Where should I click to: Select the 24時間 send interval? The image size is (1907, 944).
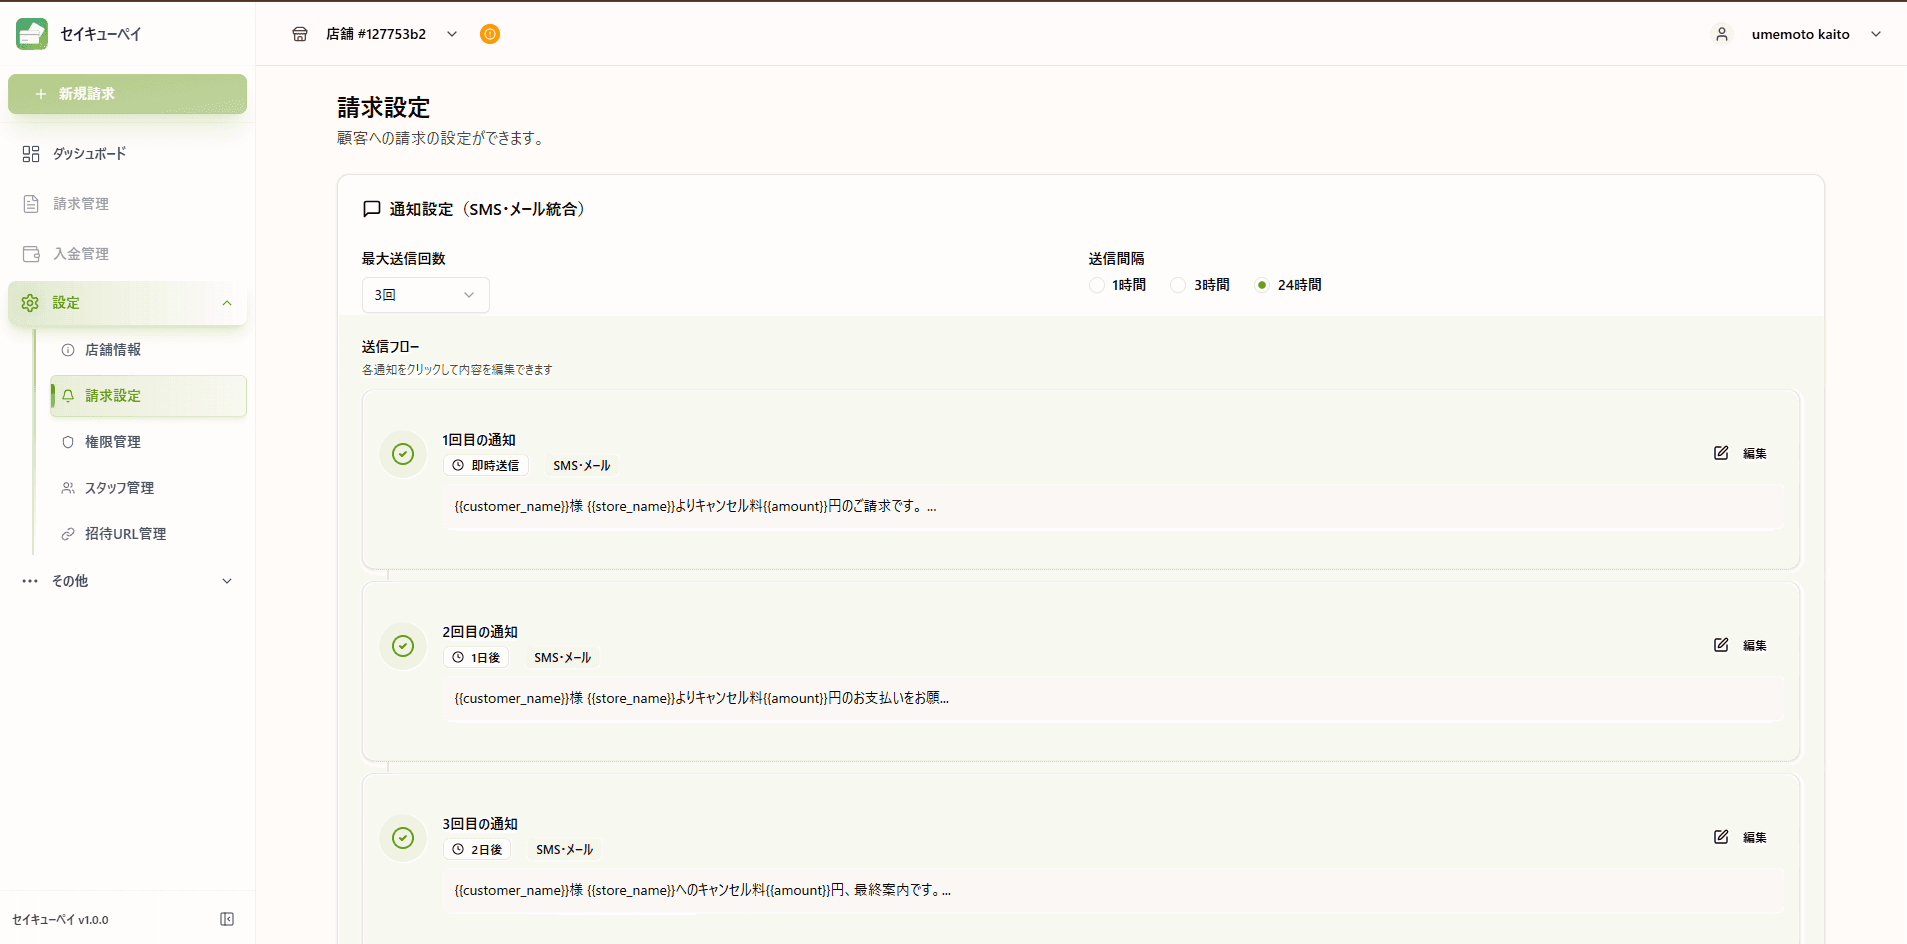[x=1262, y=285]
